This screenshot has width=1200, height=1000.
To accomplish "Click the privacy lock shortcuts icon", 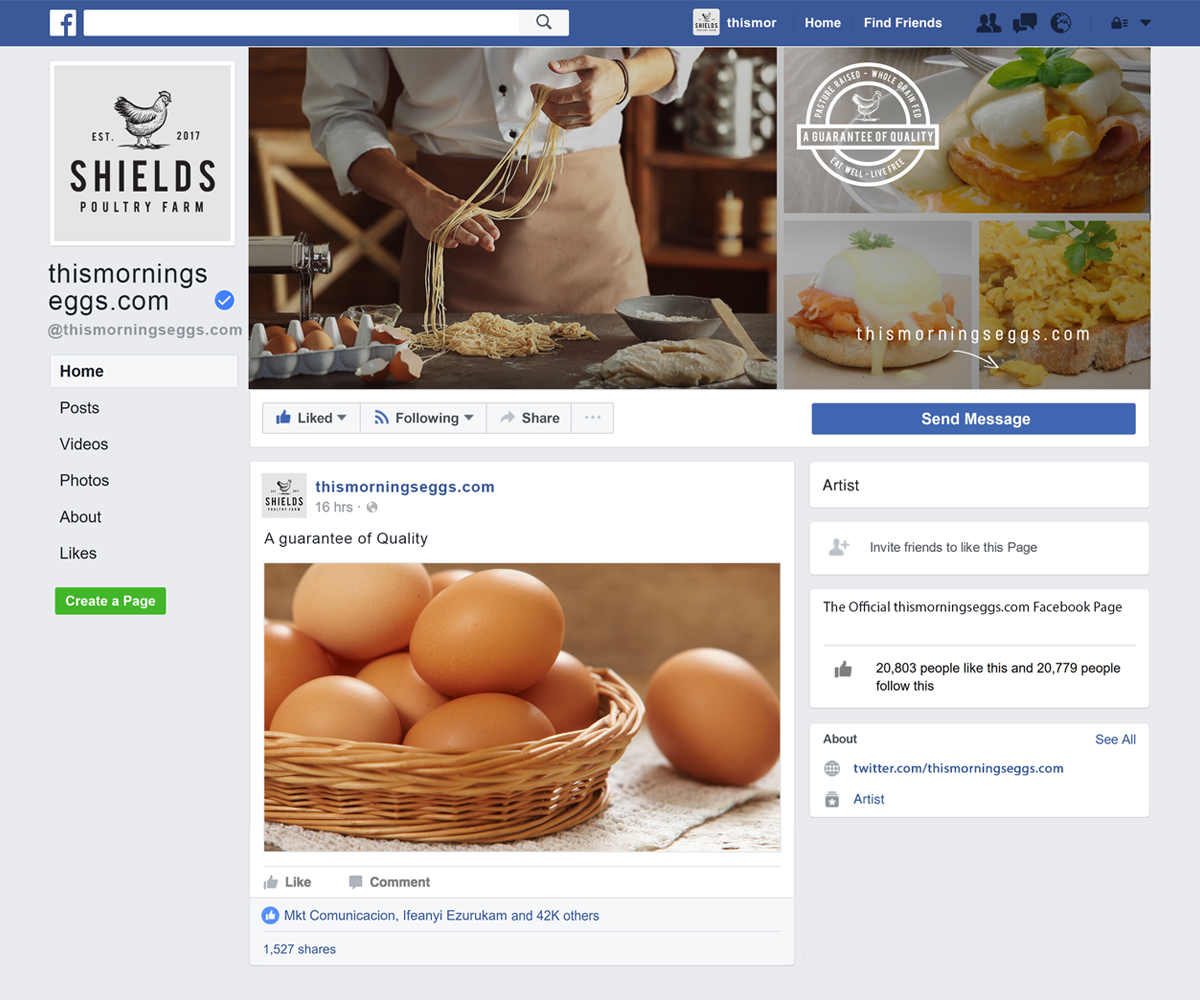I will click(1120, 23).
